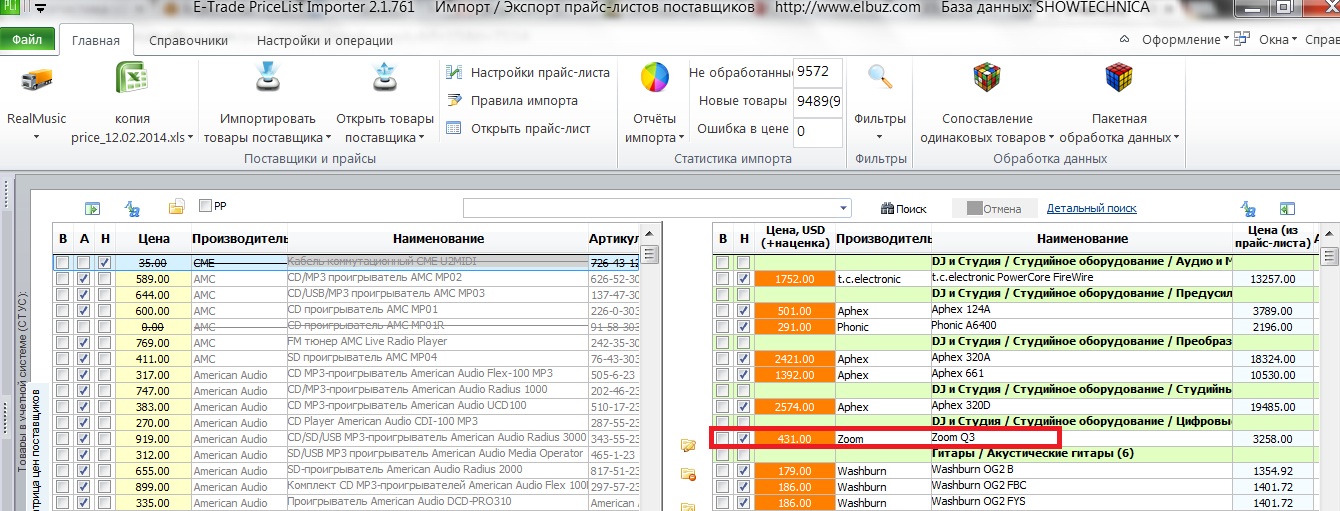Click the Сопоставление одинаковых товаров cube icon
This screenshot has height=511, width=1340.
click(x=987, y=78)
